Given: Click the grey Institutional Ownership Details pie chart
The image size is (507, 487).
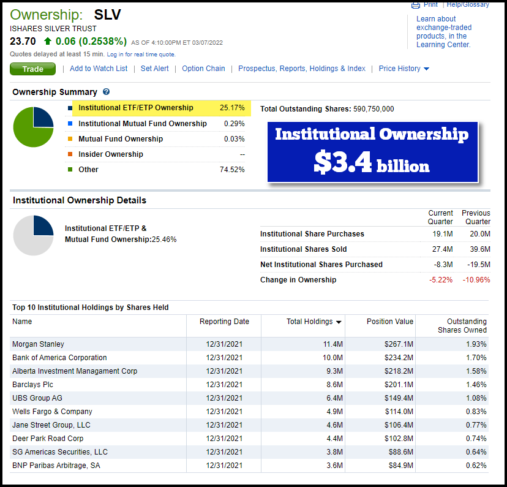Looking at the screenshot, I should coord(33,235).
